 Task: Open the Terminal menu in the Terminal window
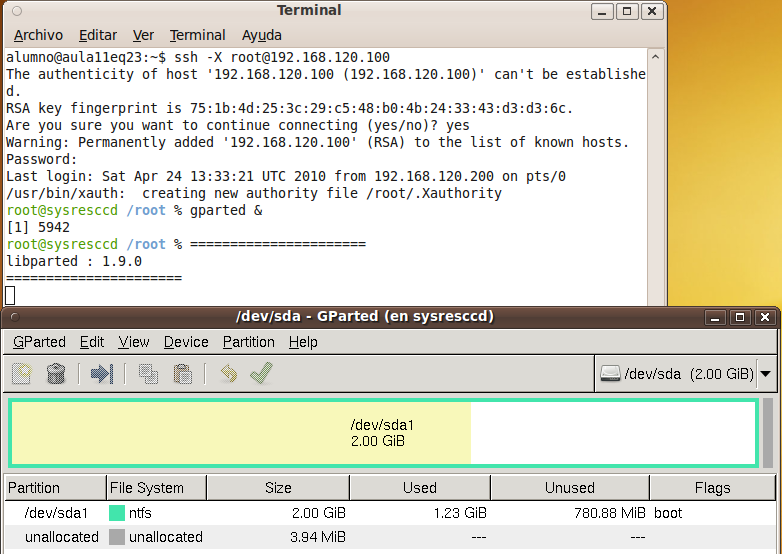[x=197, y=35]
